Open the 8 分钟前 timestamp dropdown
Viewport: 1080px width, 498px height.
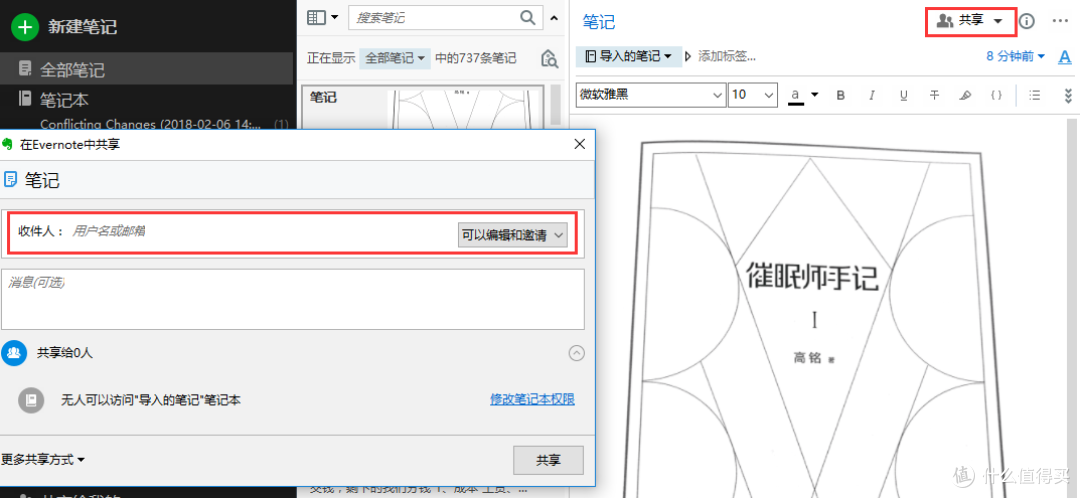[1016, 56]
